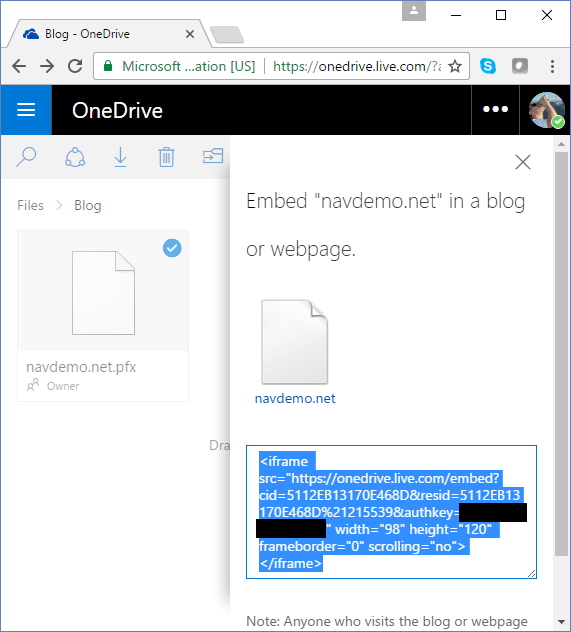Click the green padlock secure icon
The image size is (571, 632).
pos(108,66)
